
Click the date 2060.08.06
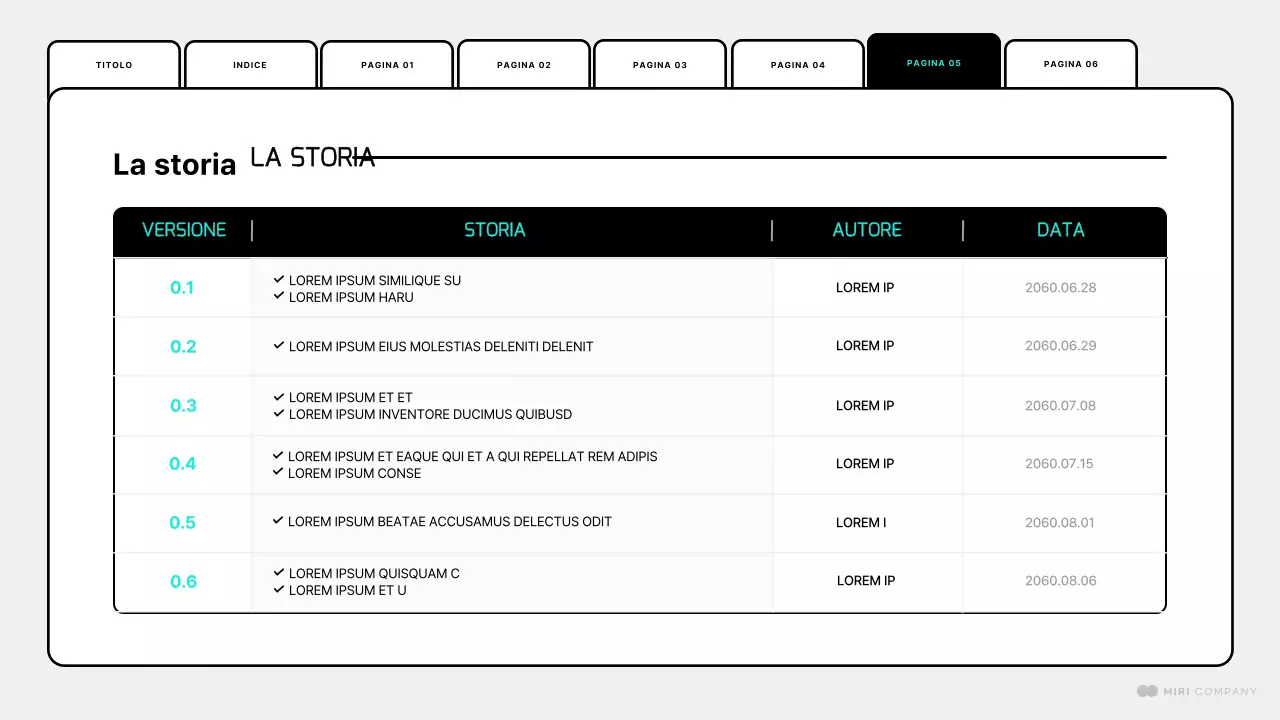click(1061, 581)
